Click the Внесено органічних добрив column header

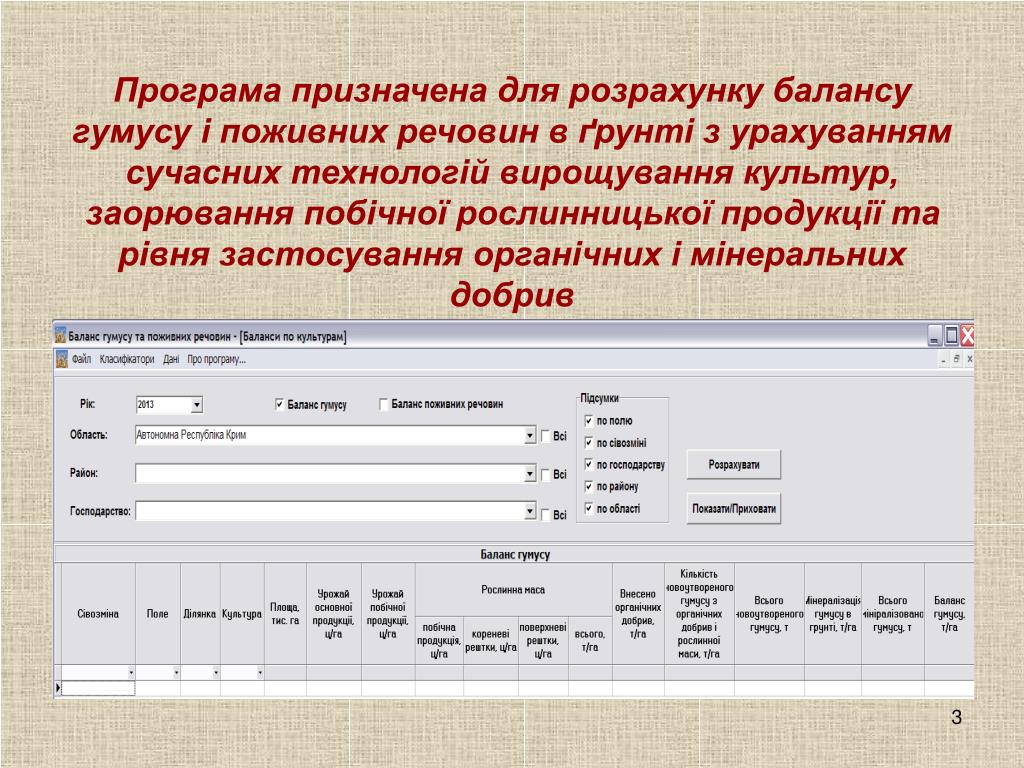(638, 614)
